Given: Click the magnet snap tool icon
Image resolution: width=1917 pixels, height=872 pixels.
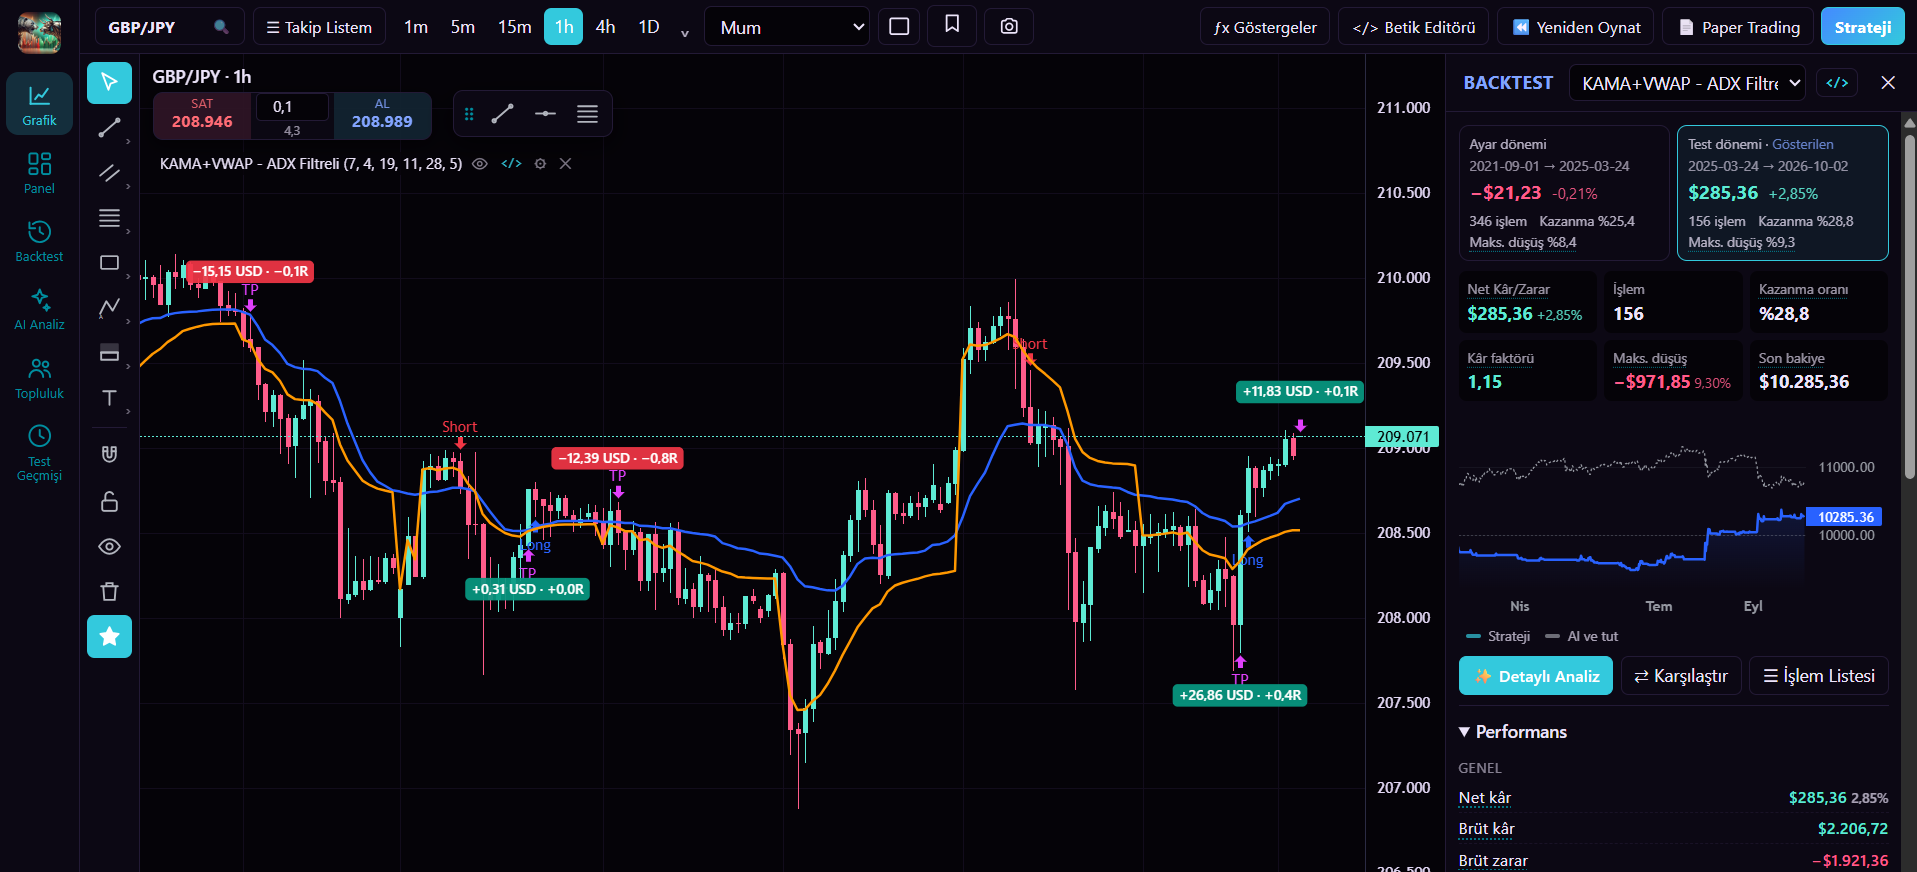Looking at the screenshot, I should (x=109, y=454).
